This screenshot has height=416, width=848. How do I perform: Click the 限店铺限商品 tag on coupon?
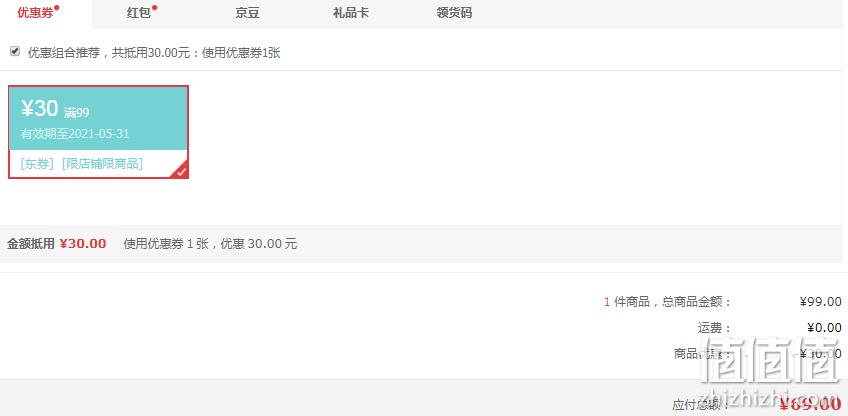(102, 164)
